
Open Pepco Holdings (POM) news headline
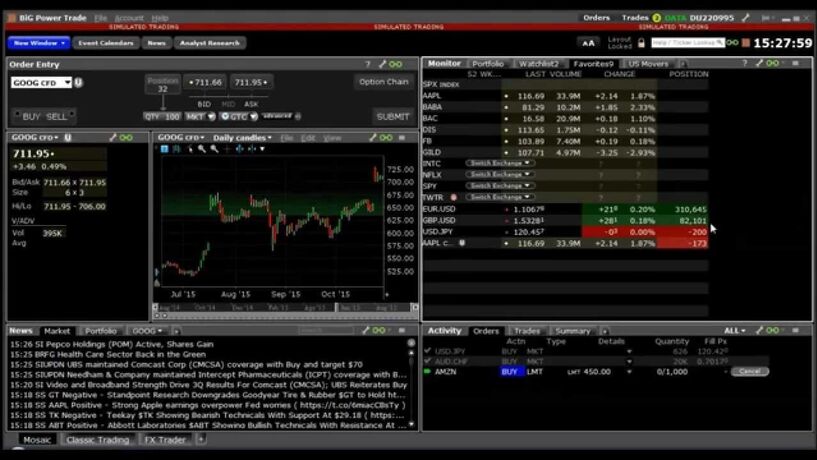click(112, 344)
